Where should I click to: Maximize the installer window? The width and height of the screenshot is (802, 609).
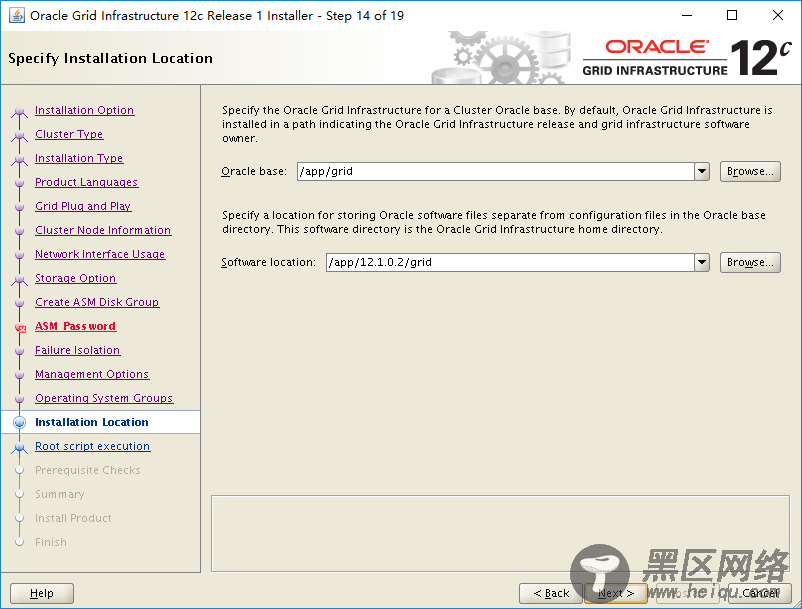(732, 15)
